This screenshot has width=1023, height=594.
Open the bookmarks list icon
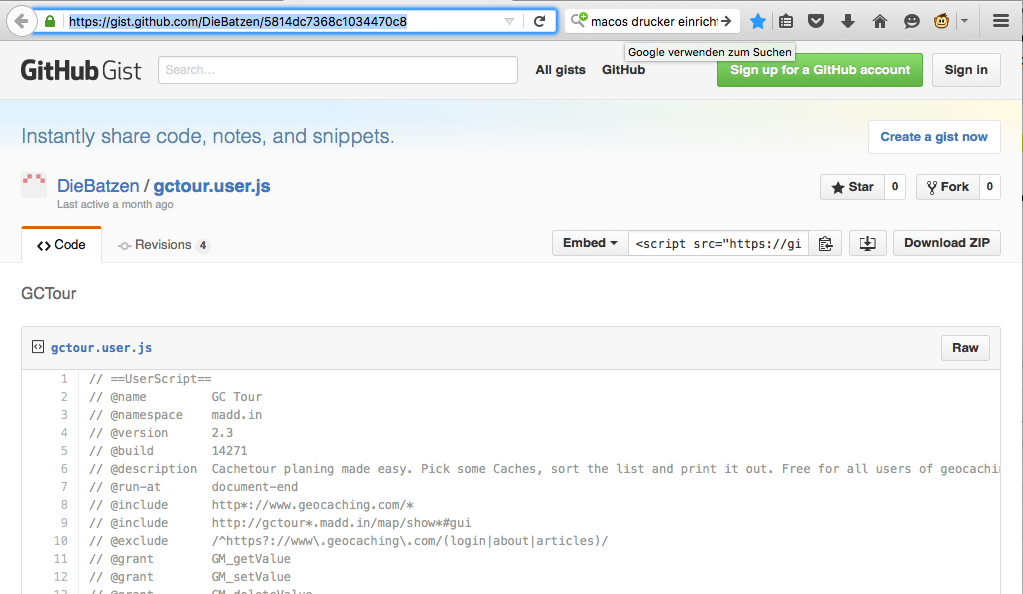[x=786, y=22]
